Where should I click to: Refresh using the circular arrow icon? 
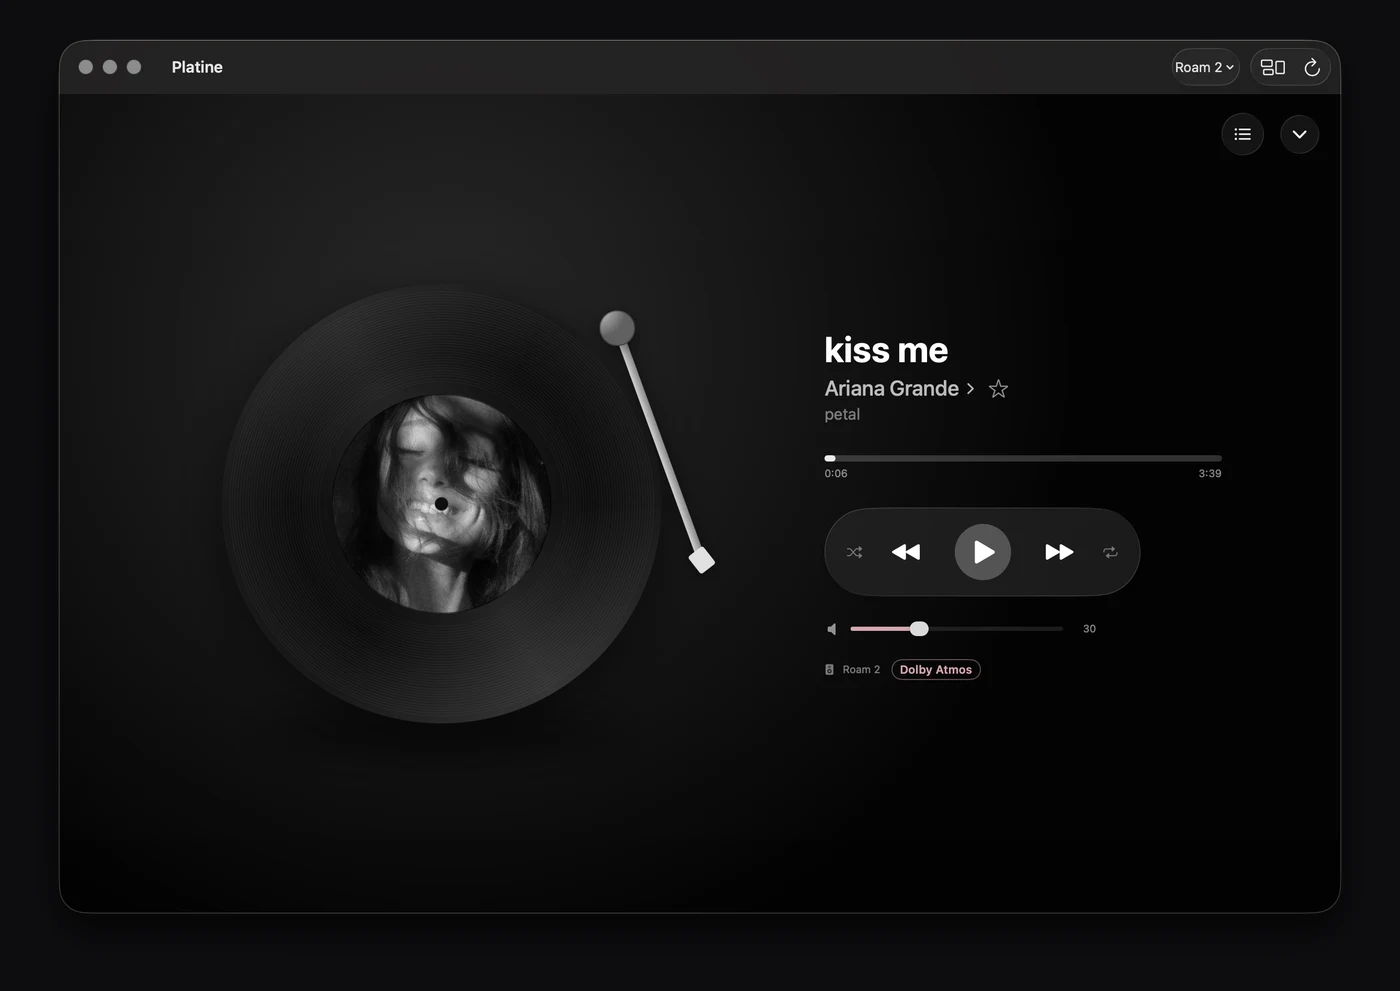1312,67
